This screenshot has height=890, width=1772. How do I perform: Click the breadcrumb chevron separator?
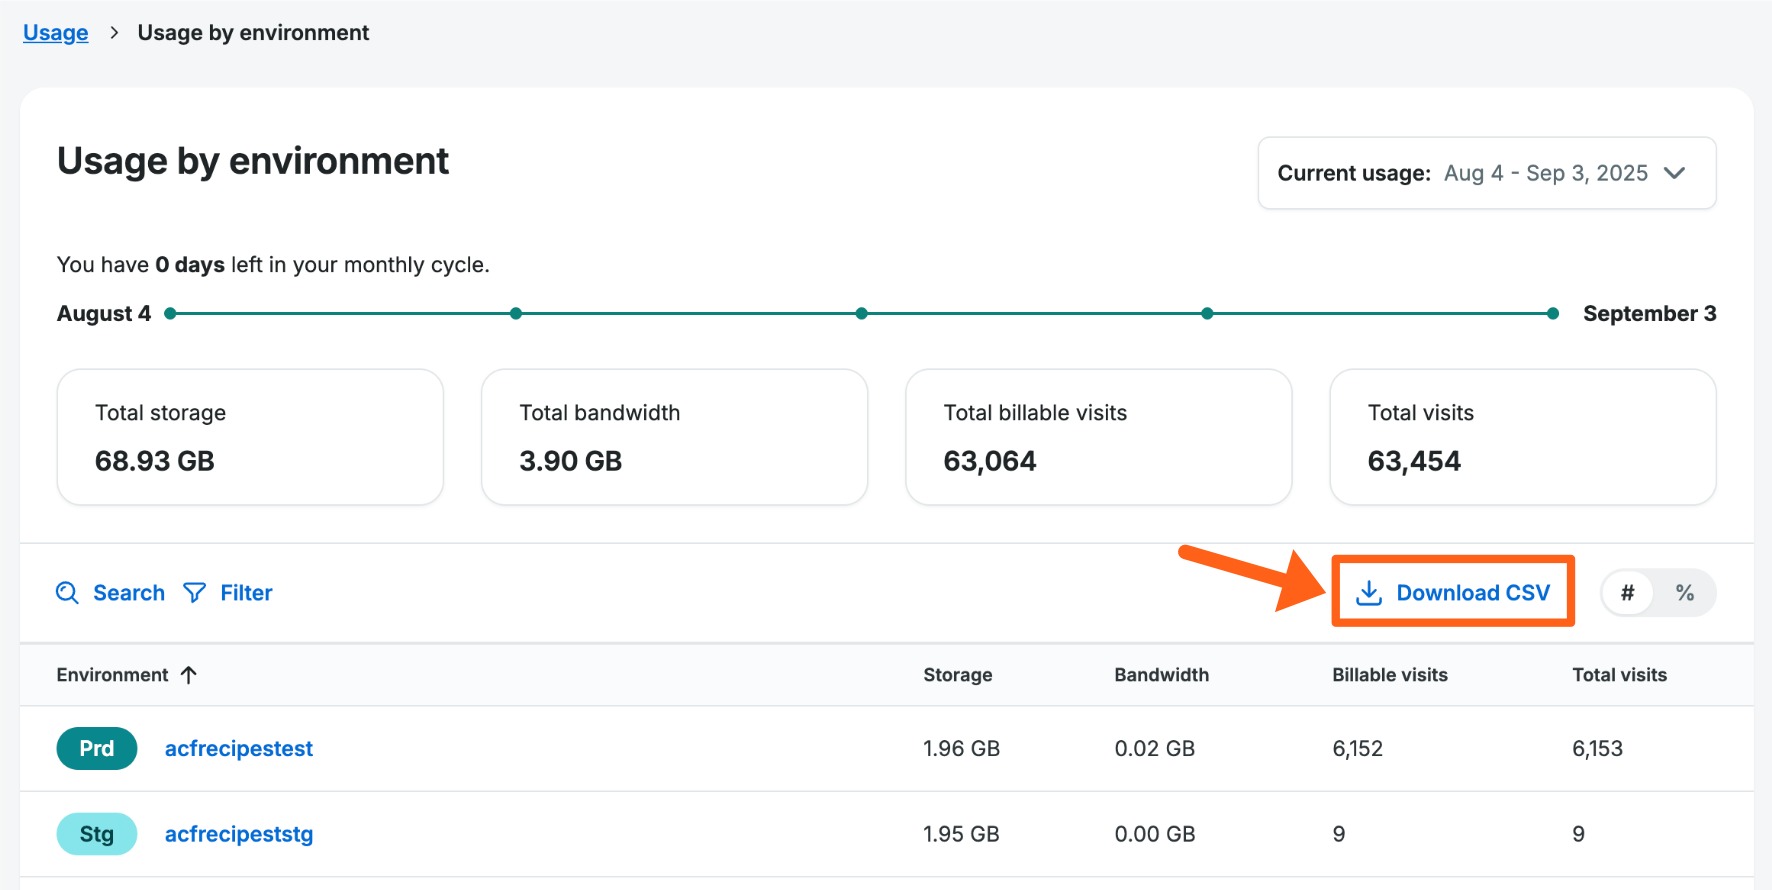click(114, 33)
